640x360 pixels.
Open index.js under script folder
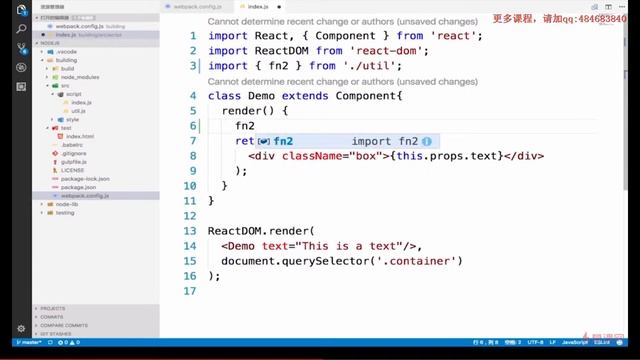[96, 102]
